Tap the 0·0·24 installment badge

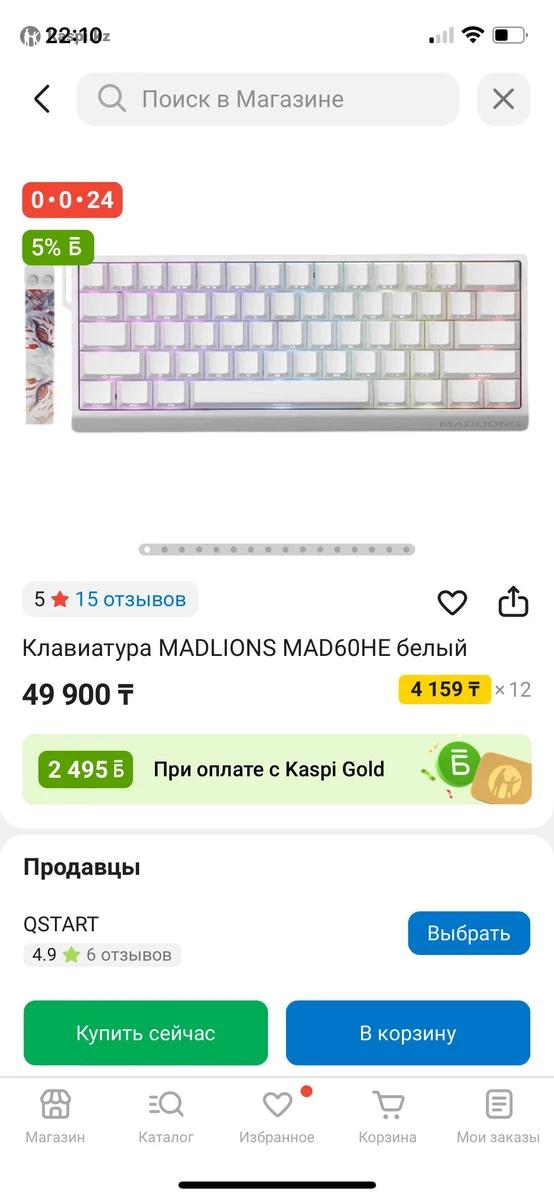72,200
